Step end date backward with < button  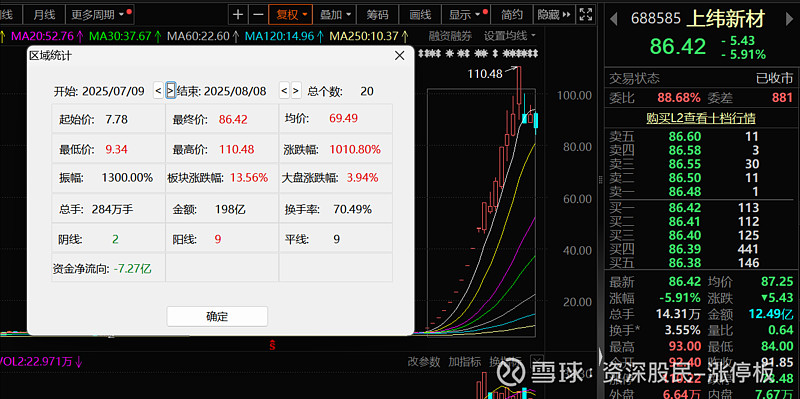[284, 91]
